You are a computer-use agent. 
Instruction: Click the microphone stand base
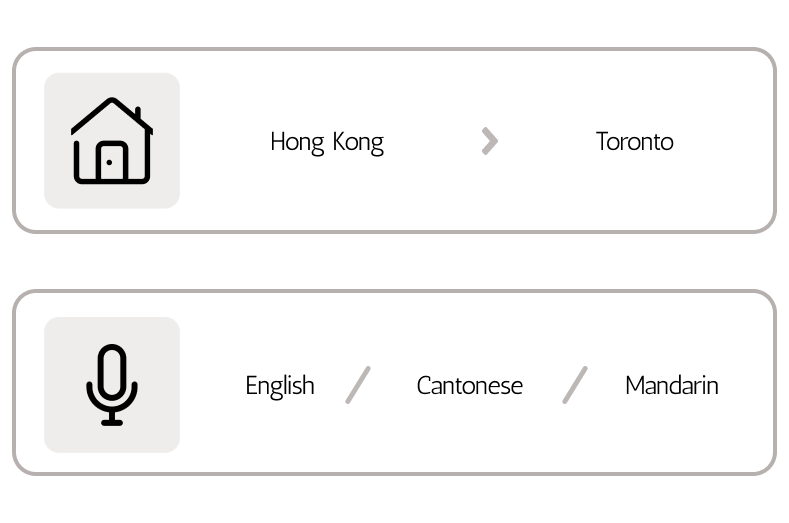(x=112, y=422)
